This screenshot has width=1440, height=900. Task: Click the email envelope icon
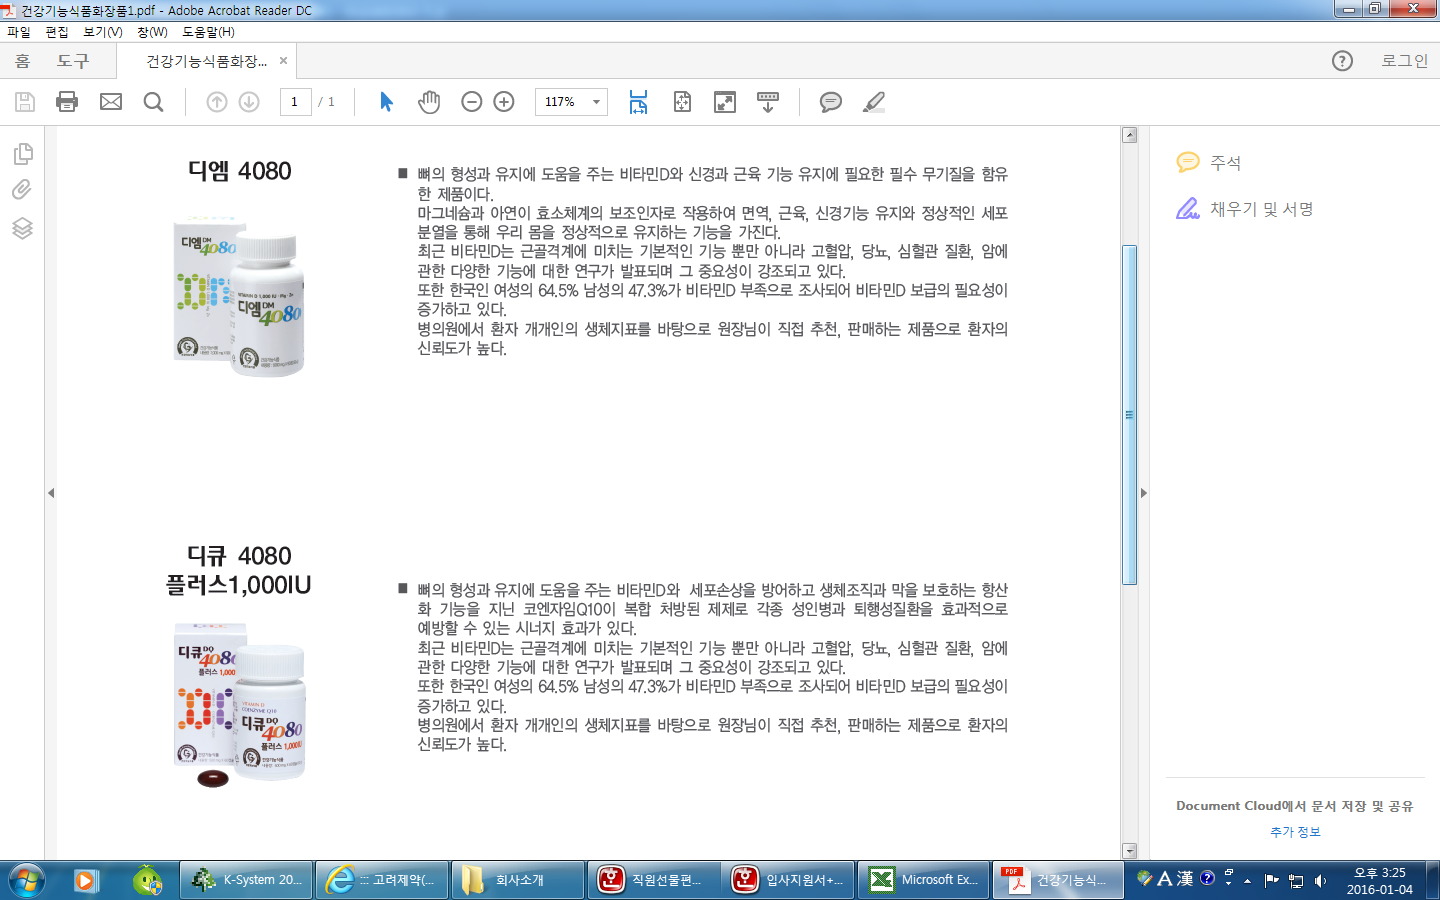tap(111, 102)
